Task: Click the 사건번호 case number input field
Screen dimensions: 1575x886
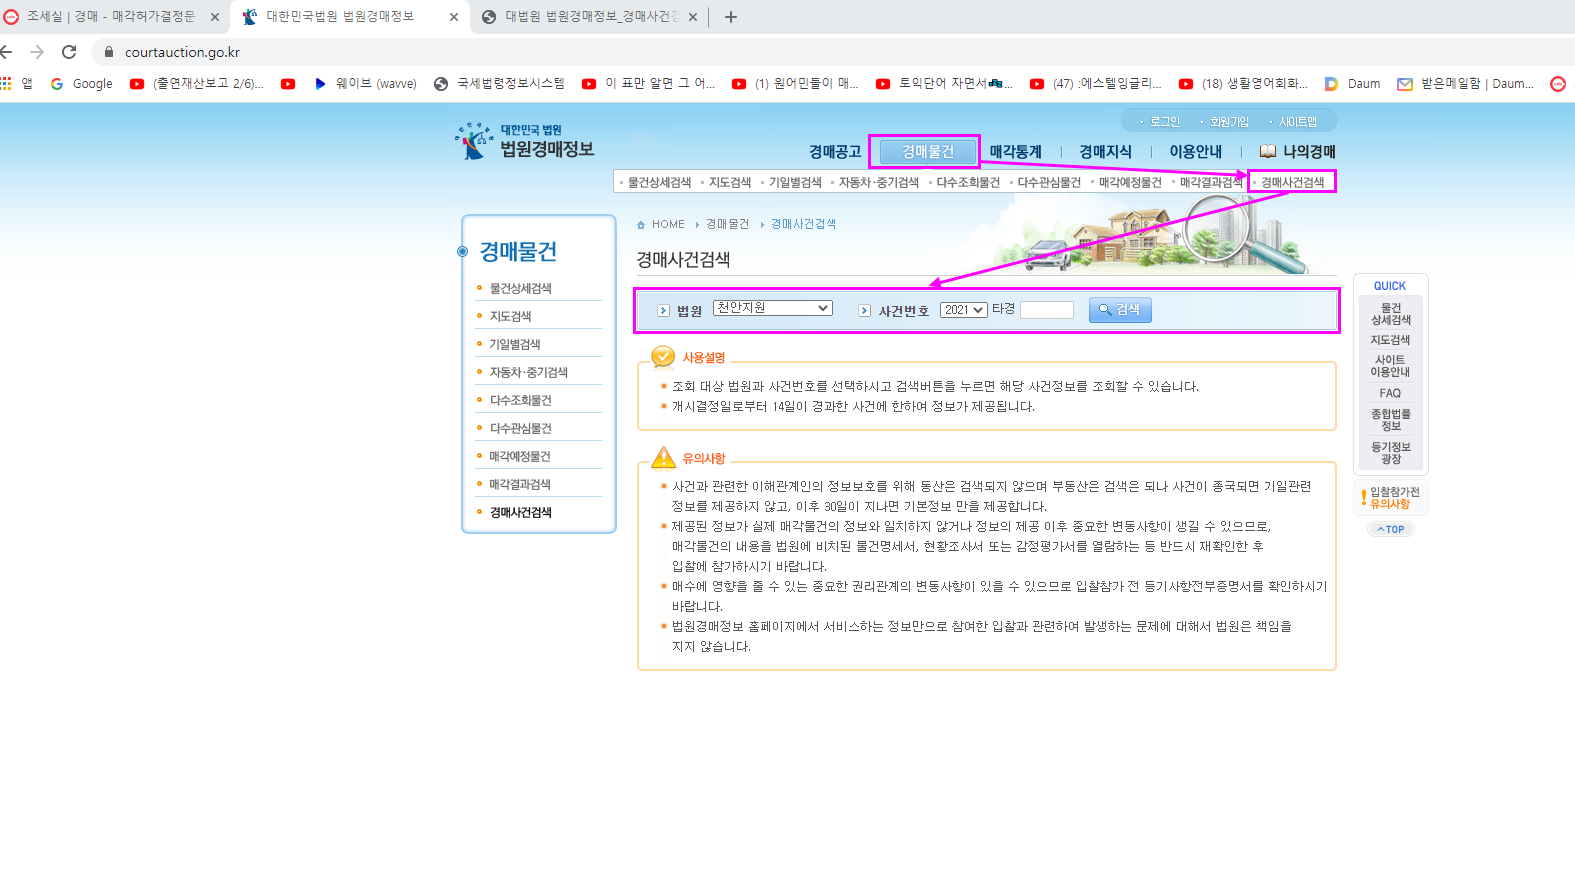Action: [1046, 310]
